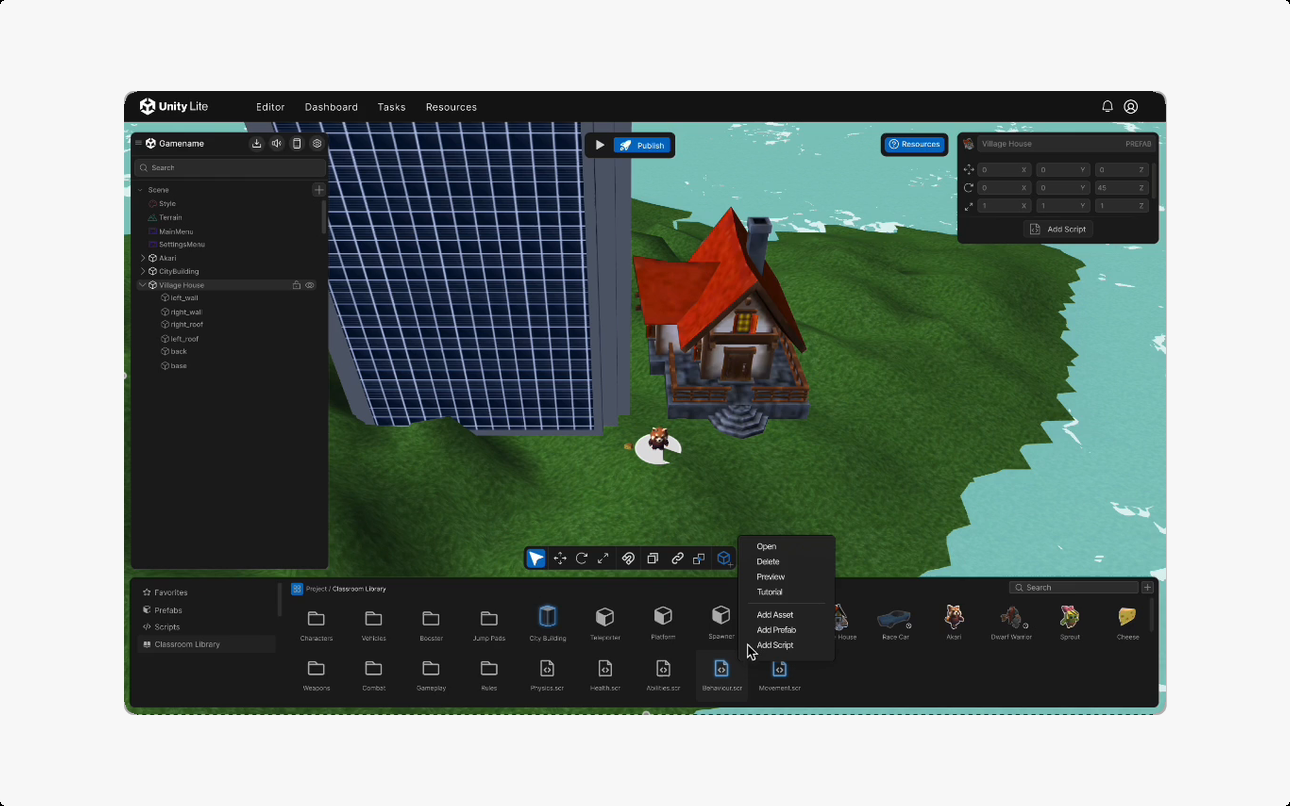Click the Search field in Classroom Library
This screenshot has width=1290, height=806.
[1074, 587]
